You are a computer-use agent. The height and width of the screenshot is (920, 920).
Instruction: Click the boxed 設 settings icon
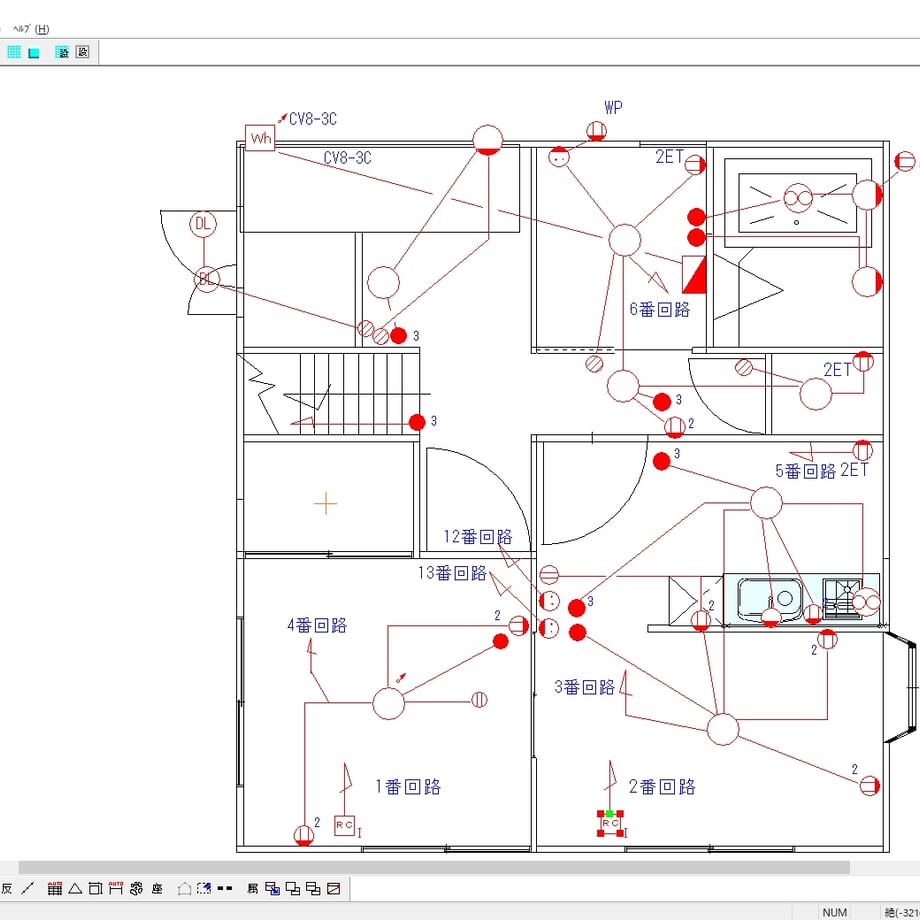click(x=83, y=52)
